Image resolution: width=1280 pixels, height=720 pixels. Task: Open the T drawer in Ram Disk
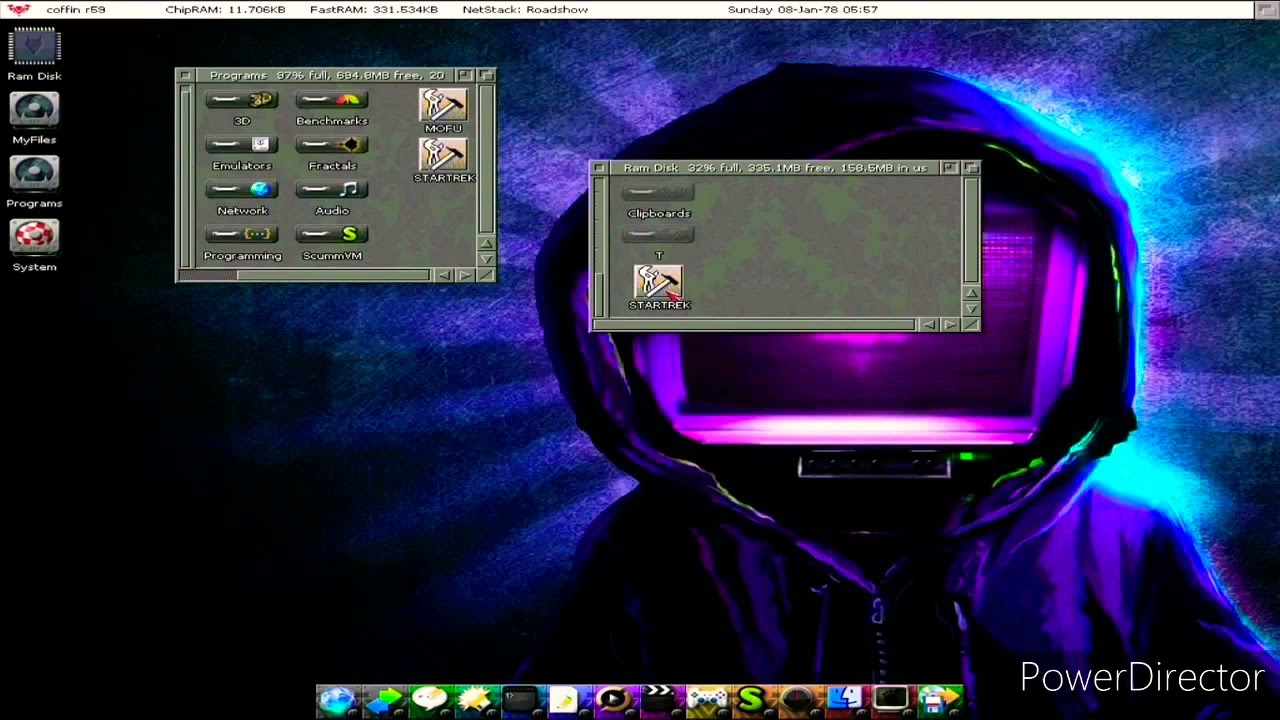(x=658, y=245)
